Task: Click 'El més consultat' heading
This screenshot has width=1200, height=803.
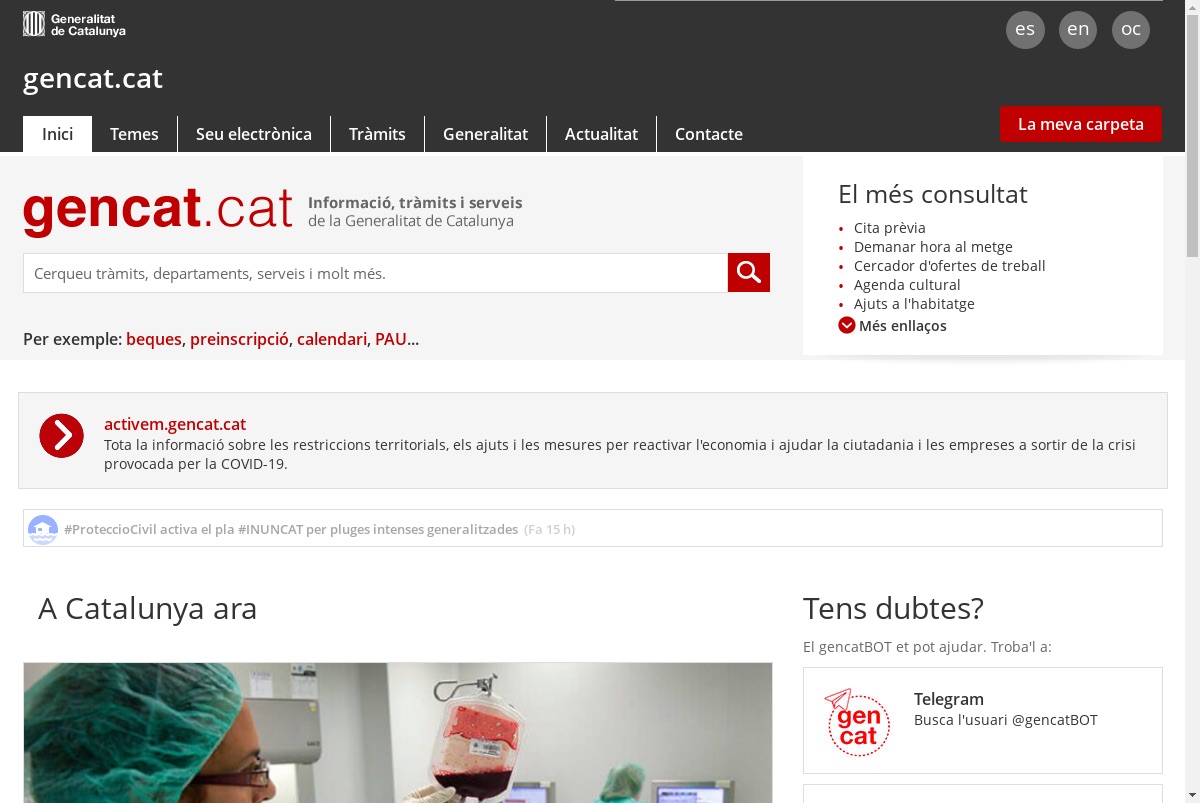Action: coord(933,194)
